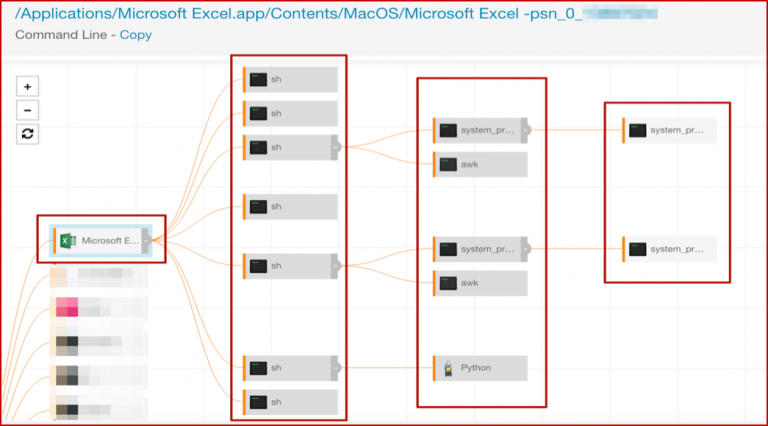Click the Excel icon on Microsoft Excel node
Viewport: 768px width, 426px height.
click(68, 240)
